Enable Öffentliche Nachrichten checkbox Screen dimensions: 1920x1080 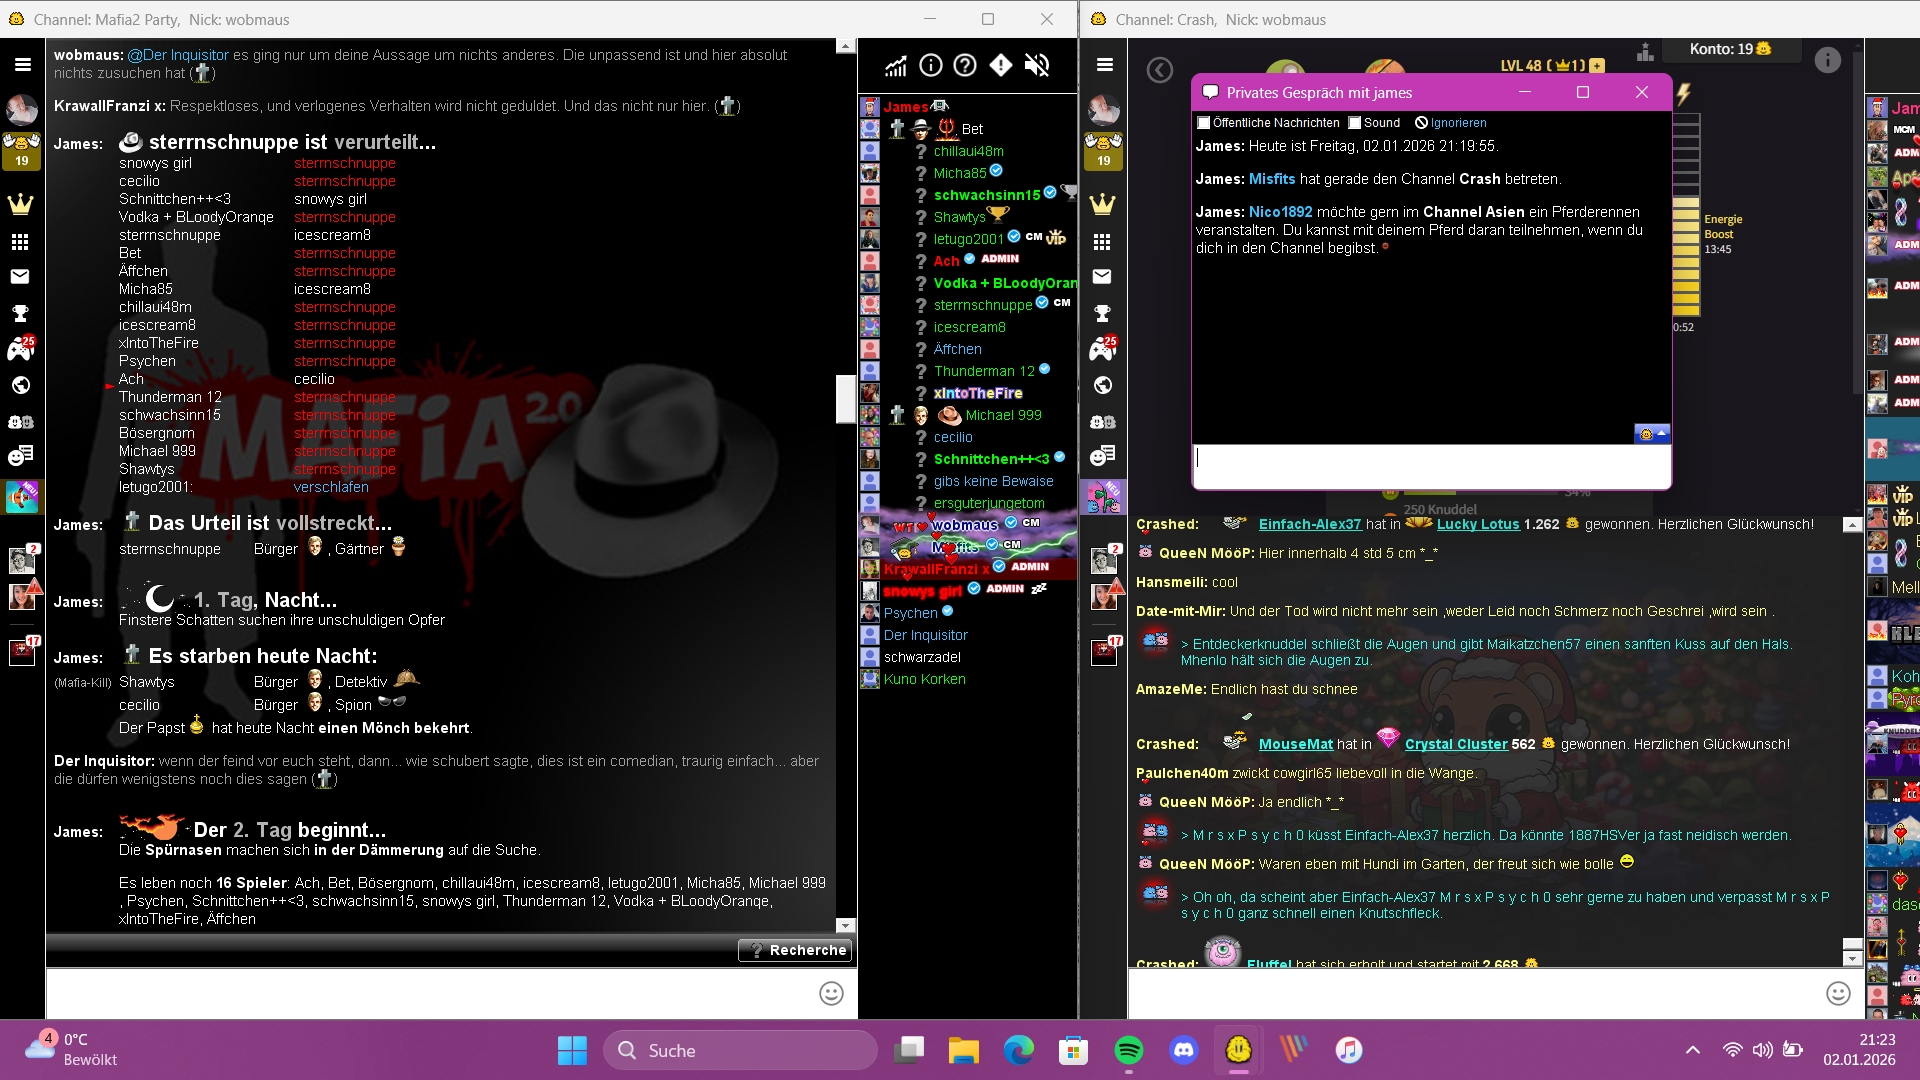pyautogui.click(x=1204, y=123)
